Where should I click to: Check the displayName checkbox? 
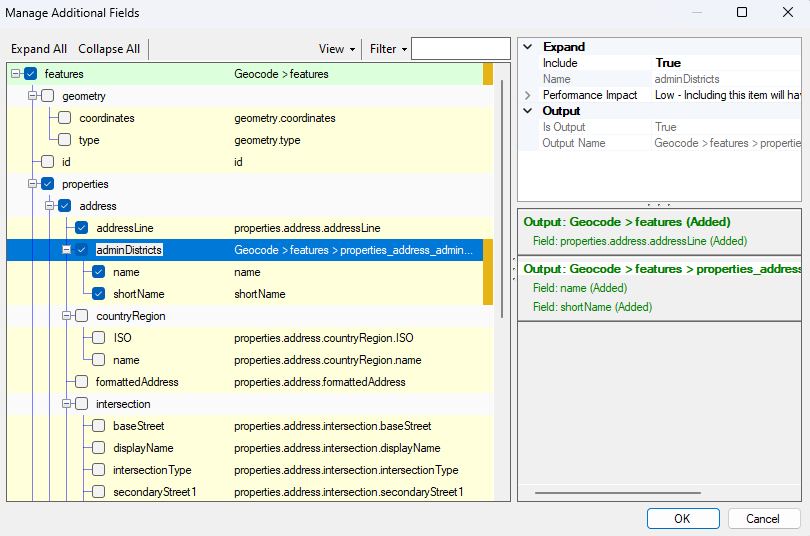99,448
